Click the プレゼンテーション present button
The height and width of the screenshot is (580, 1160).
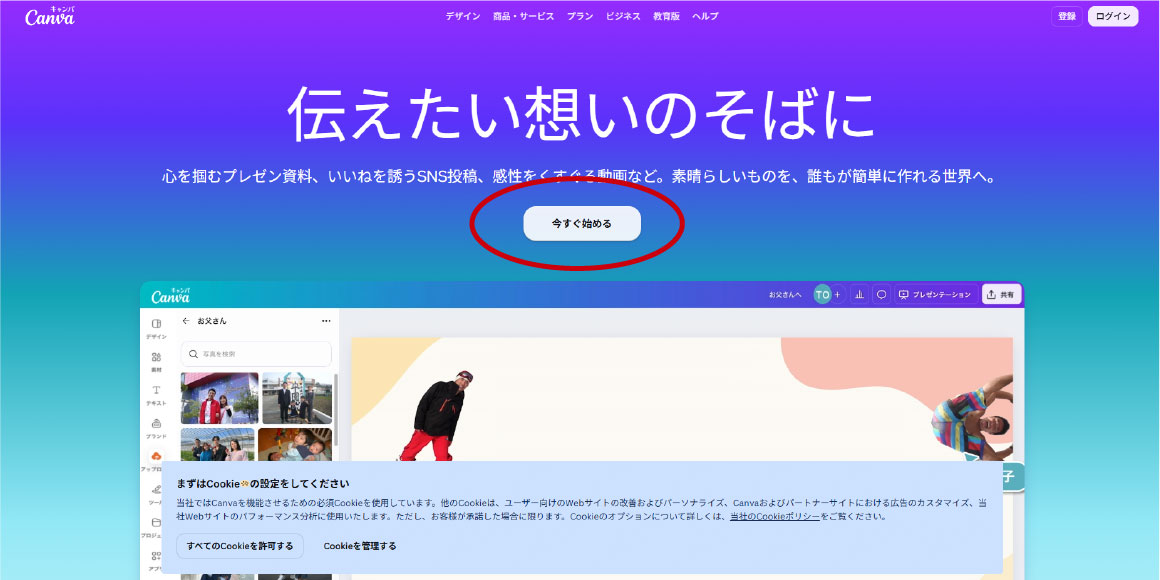coord(935,294)
